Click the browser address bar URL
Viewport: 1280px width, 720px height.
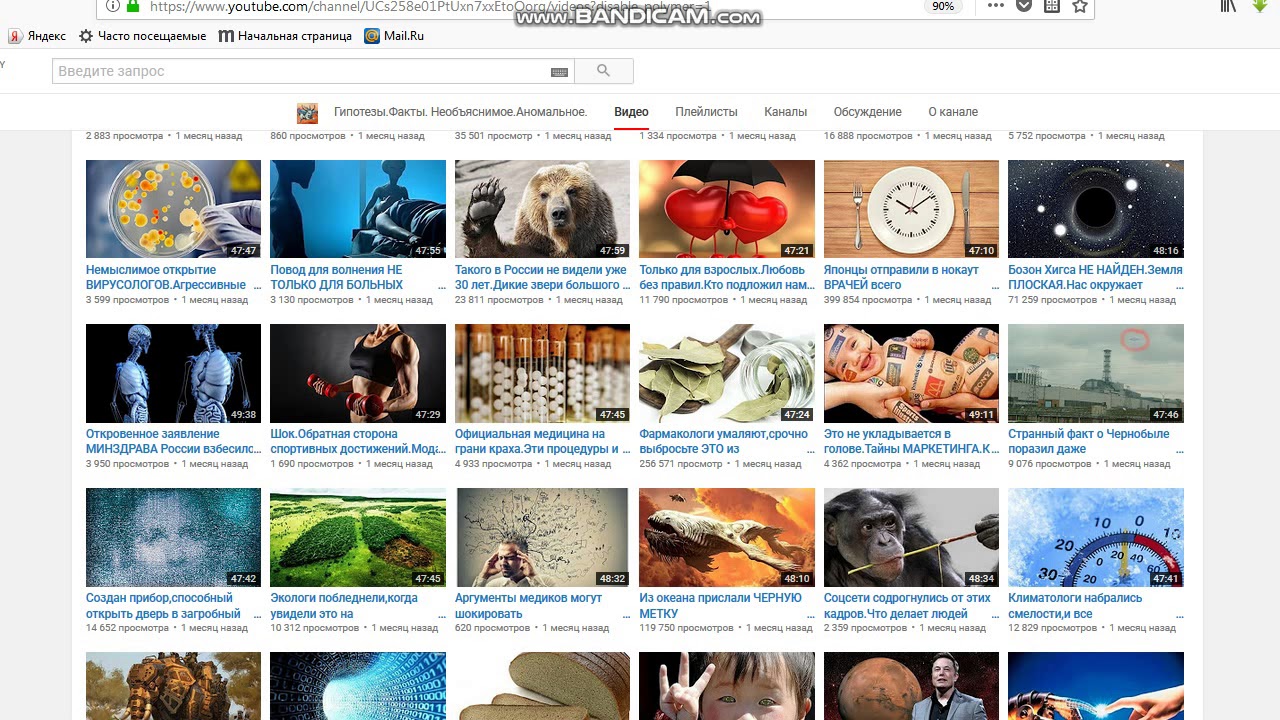click(430, 6)
